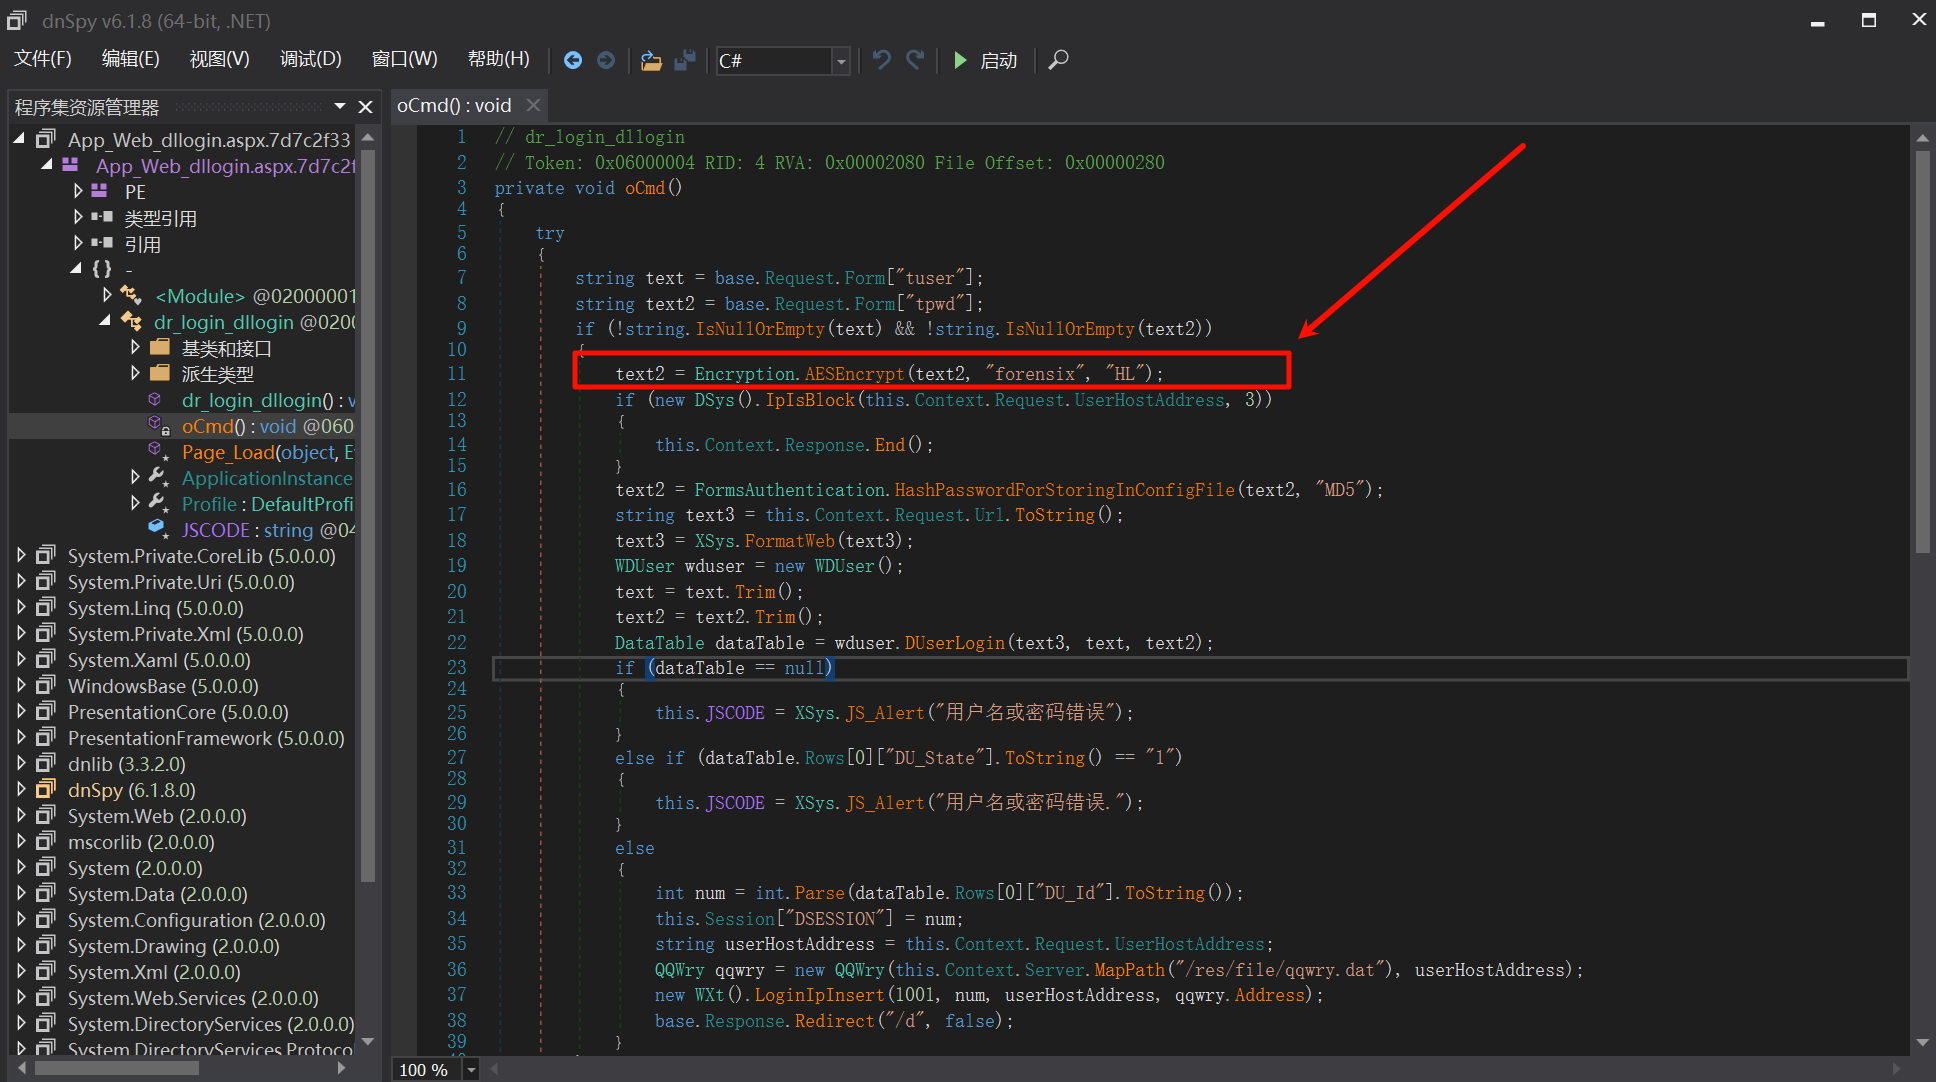1936x1082 pixels.
Task: Open the 文件(F) menu
Action: click(x=42, y=59)
